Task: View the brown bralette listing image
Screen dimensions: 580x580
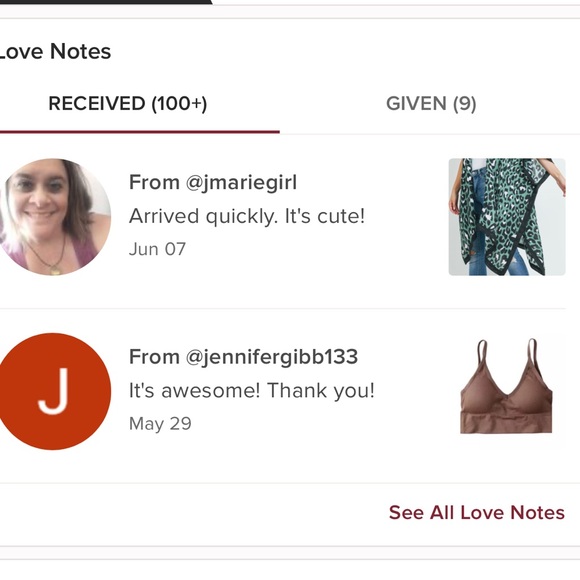Action: point(506,386)
